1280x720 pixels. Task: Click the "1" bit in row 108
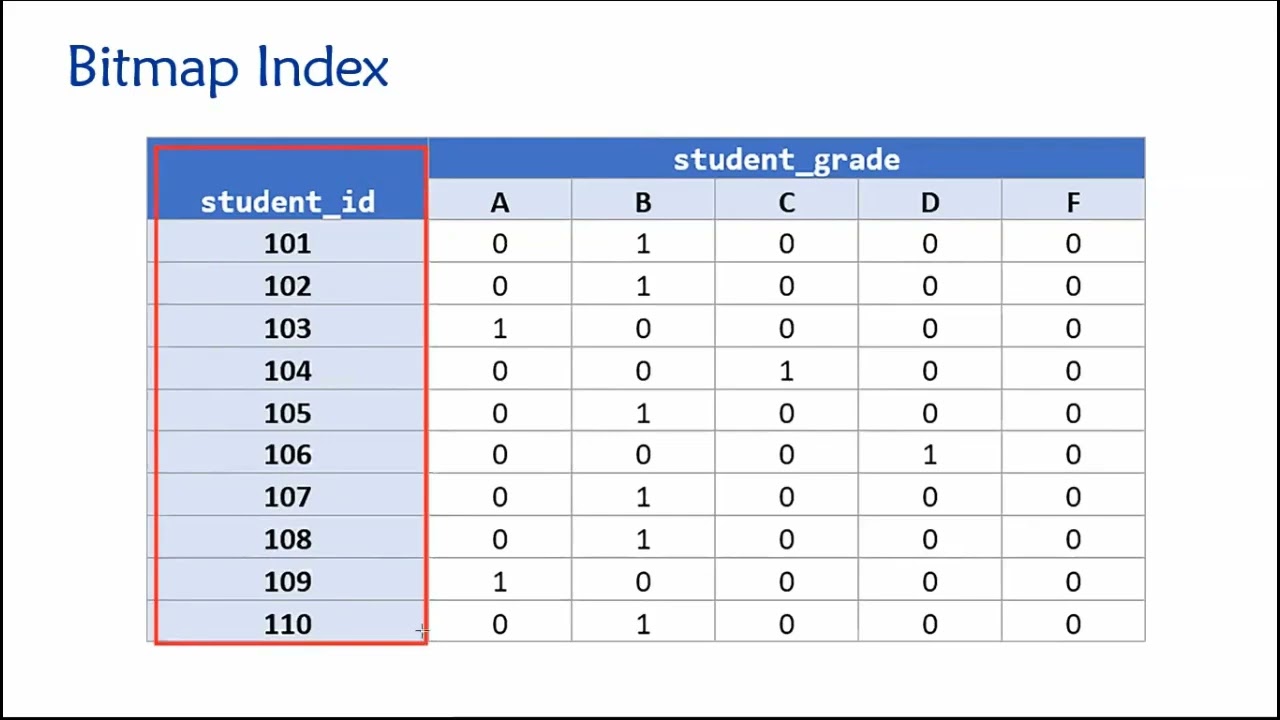(643, 538)
